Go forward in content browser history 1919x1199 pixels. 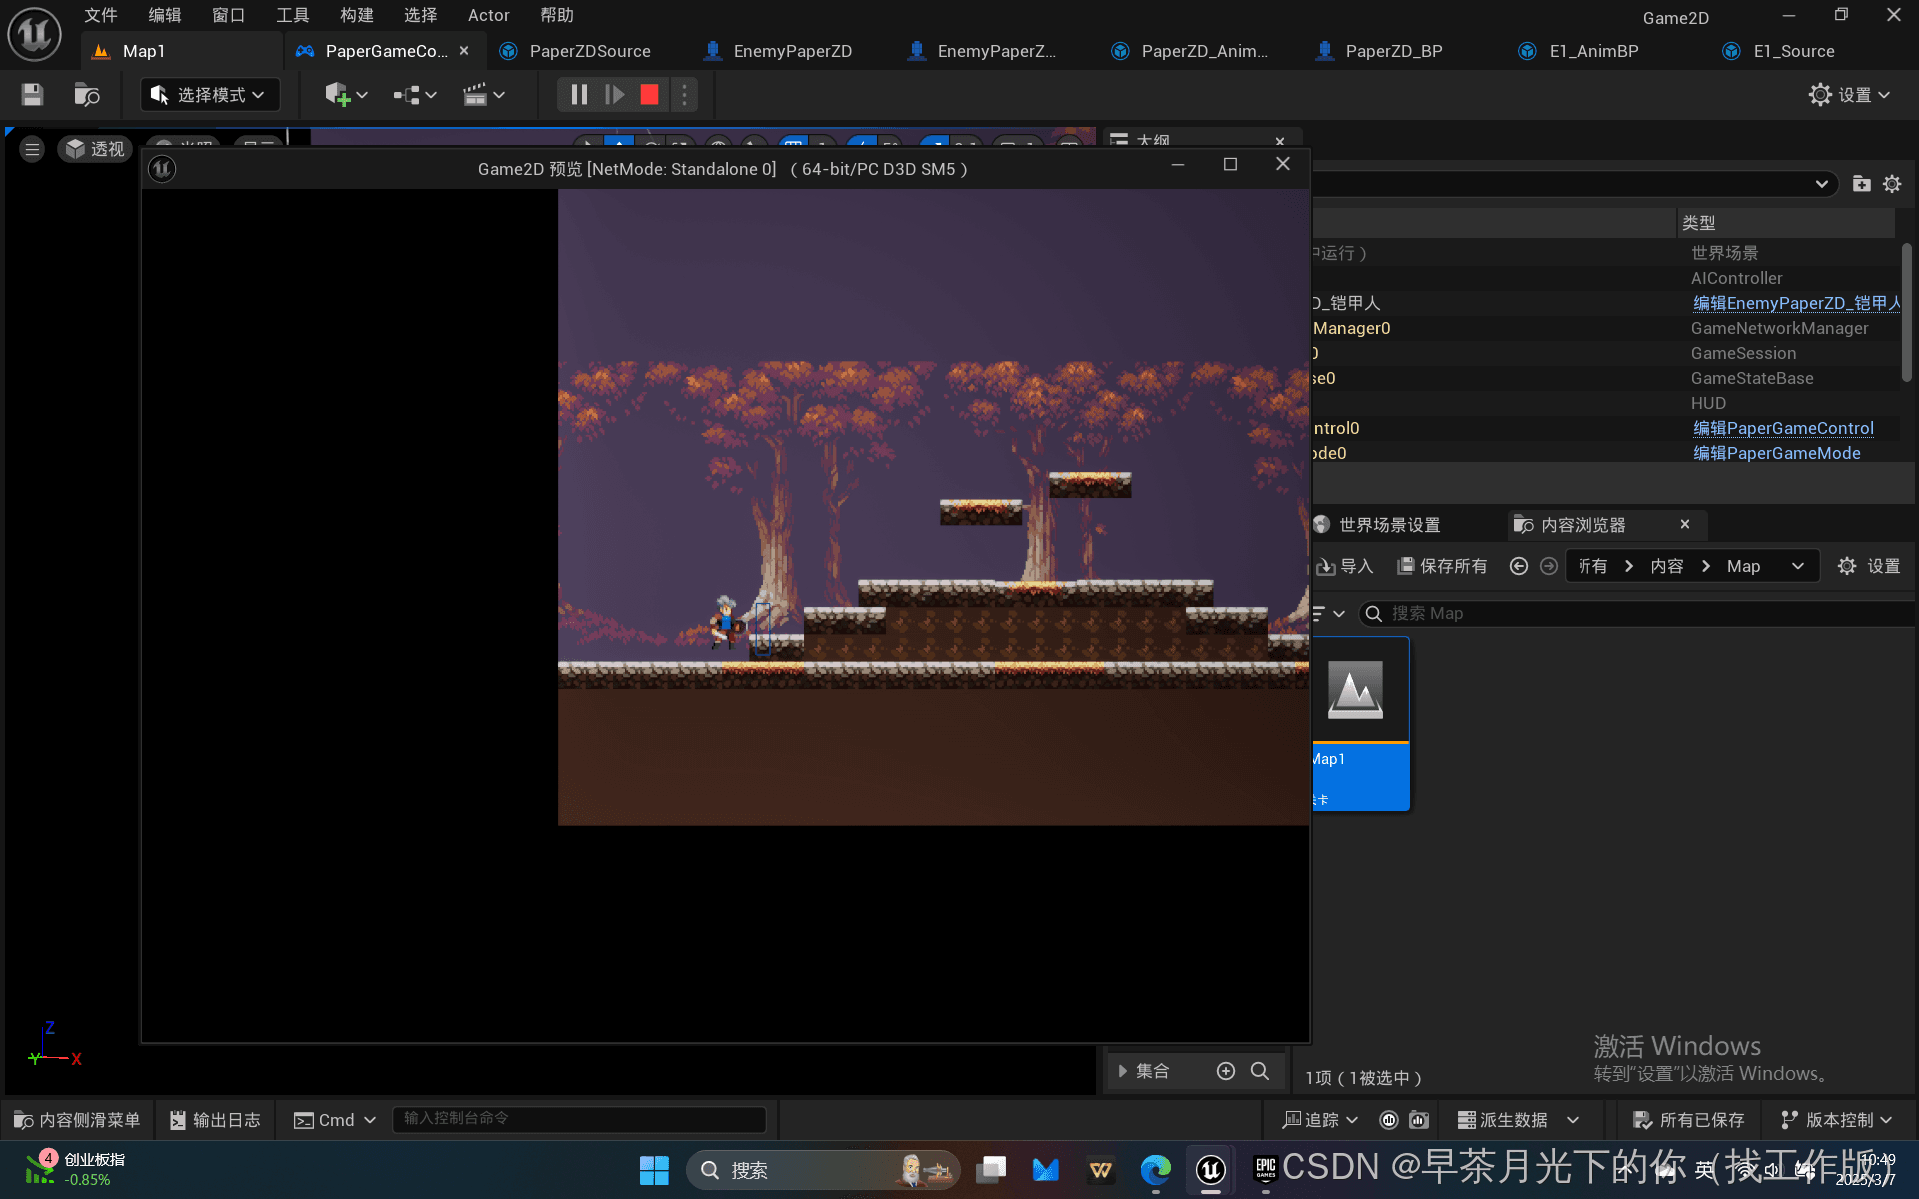1548,566
